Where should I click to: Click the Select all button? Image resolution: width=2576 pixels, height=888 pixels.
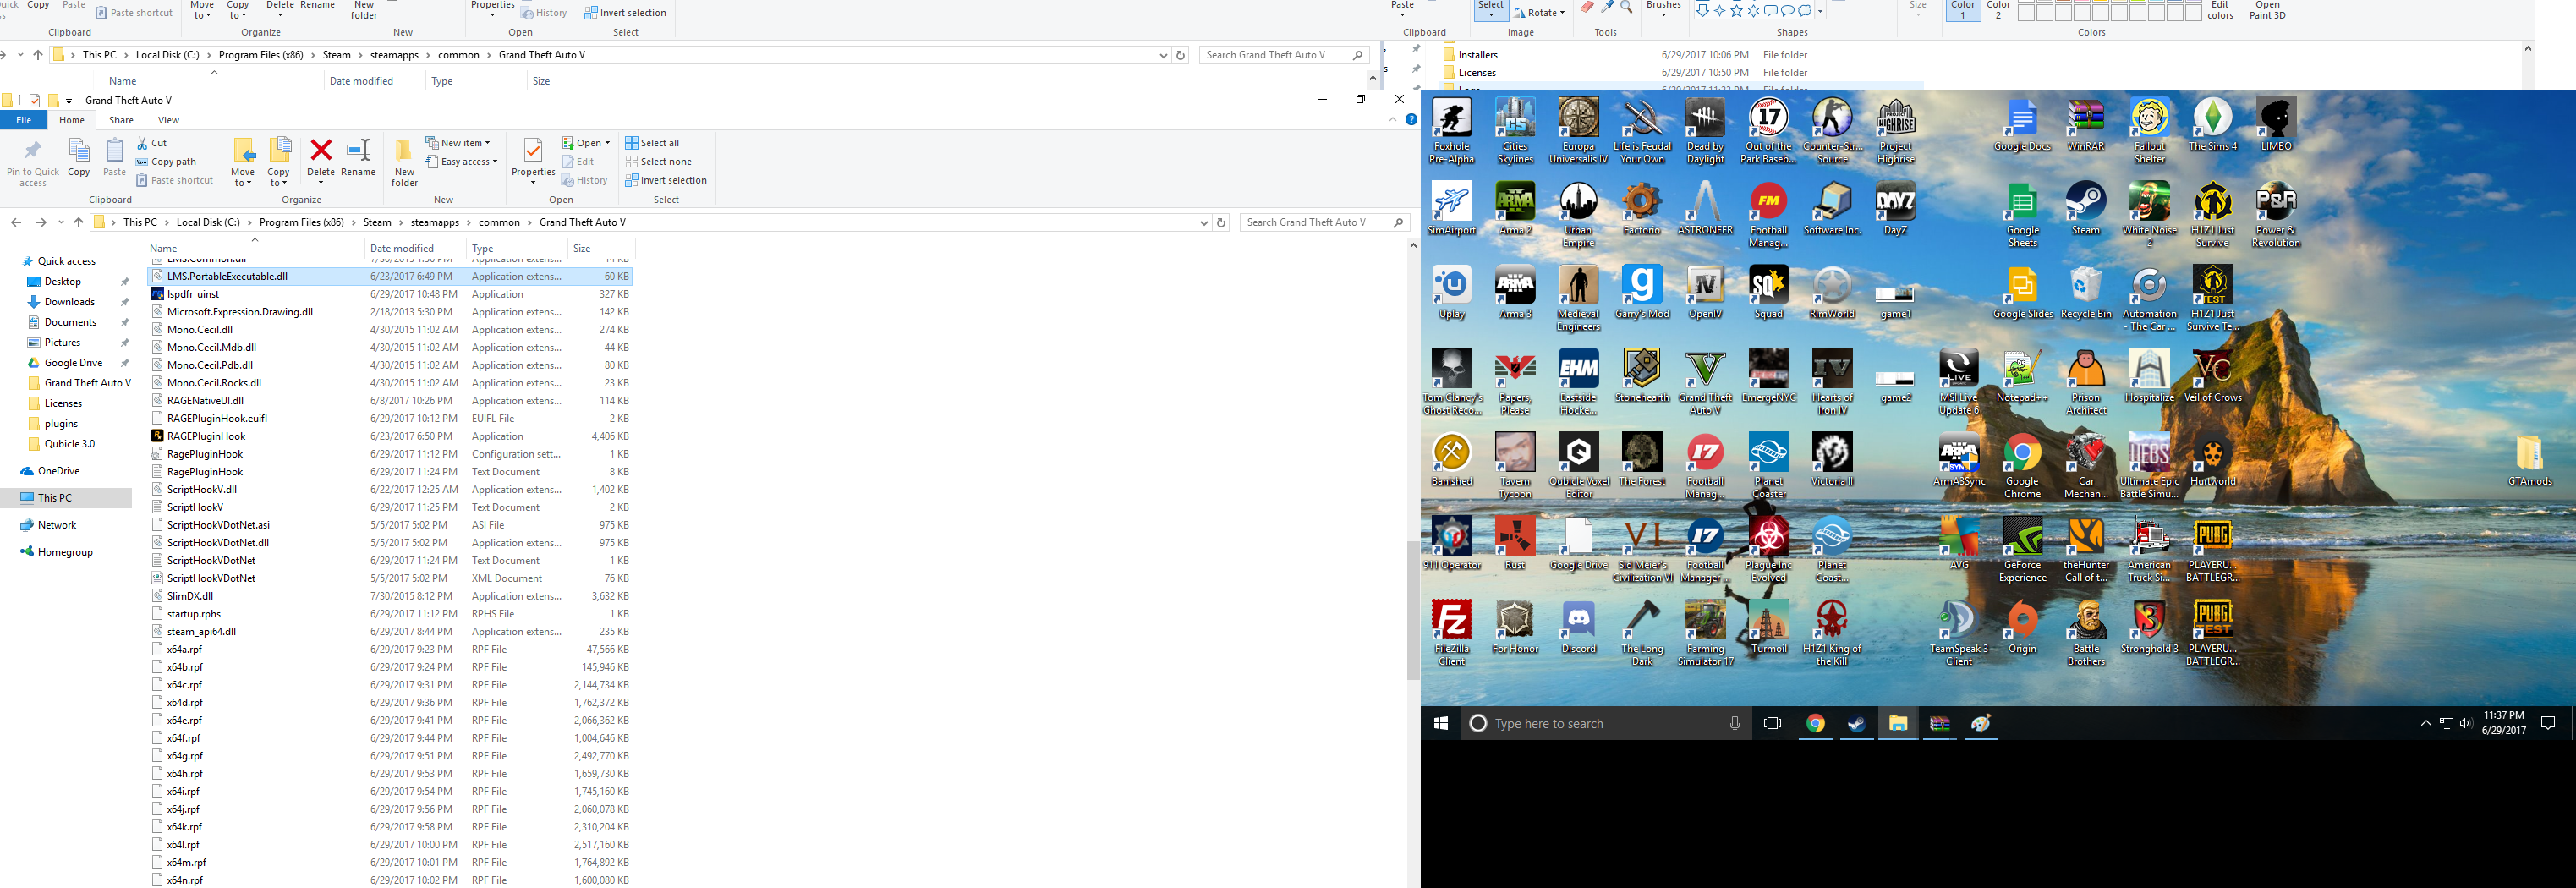coord(652,143)
